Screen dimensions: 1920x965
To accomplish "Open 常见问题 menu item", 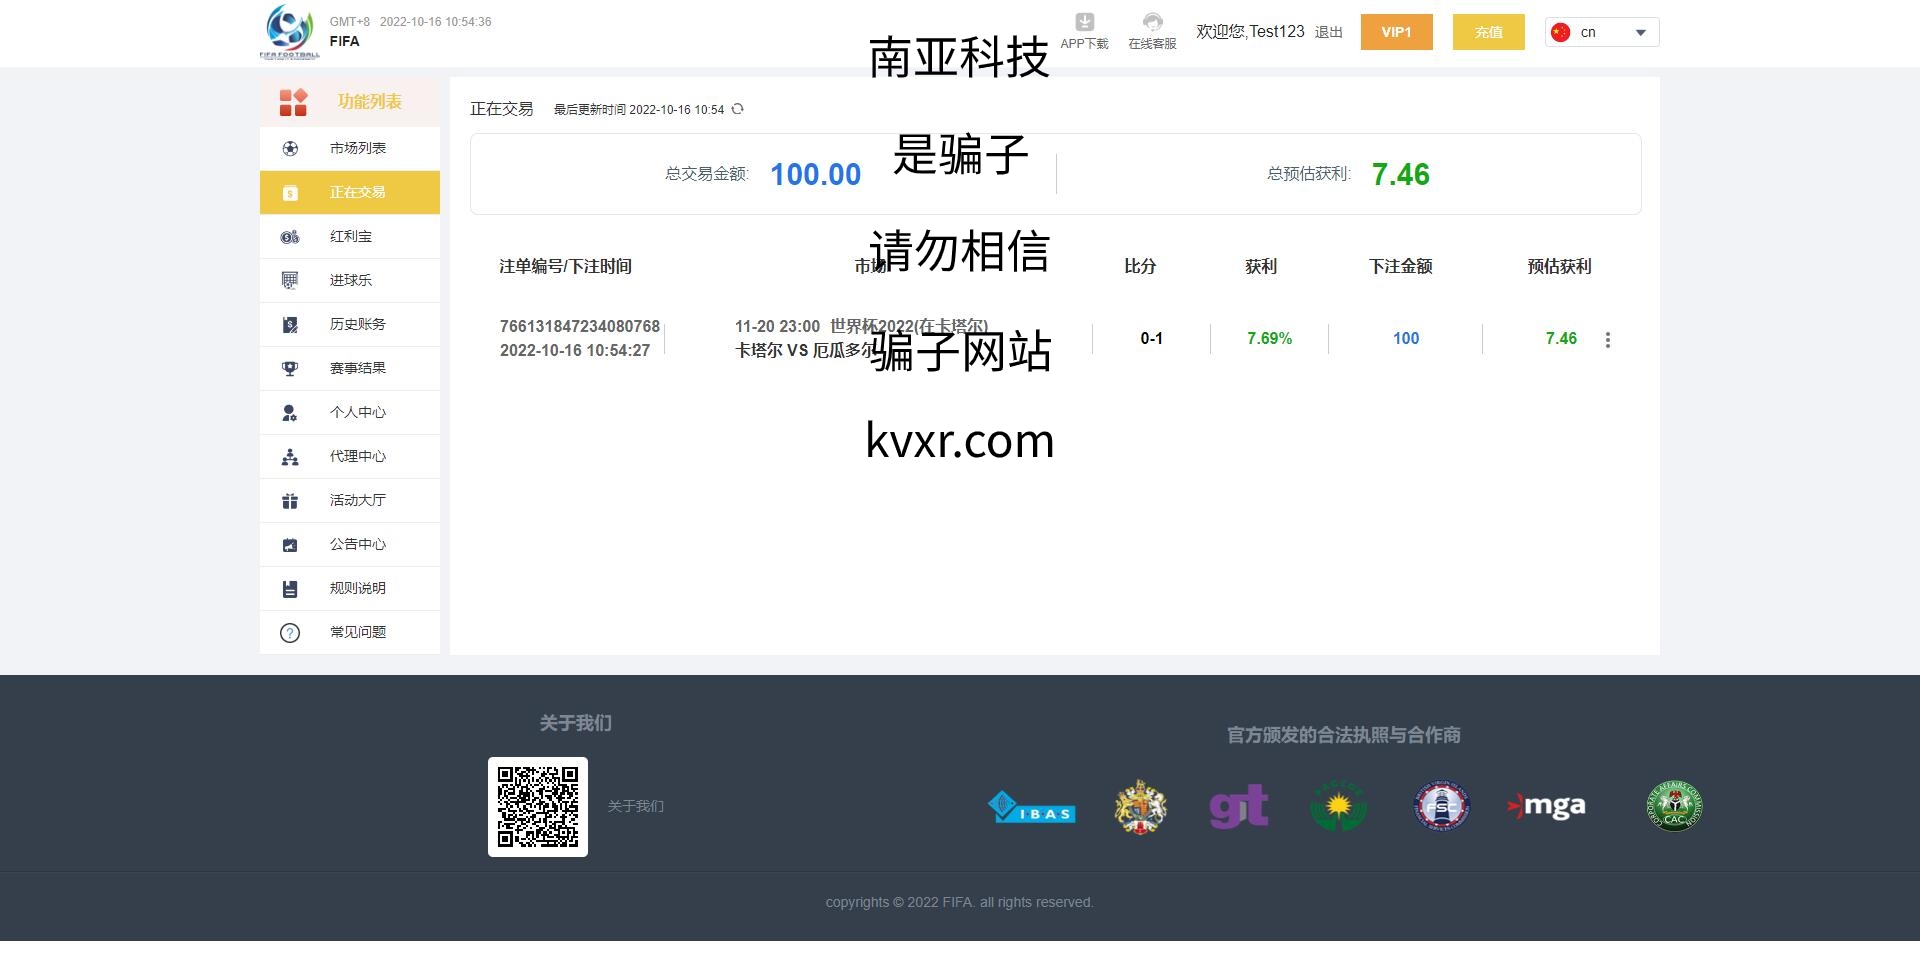I will click(350, 632).
